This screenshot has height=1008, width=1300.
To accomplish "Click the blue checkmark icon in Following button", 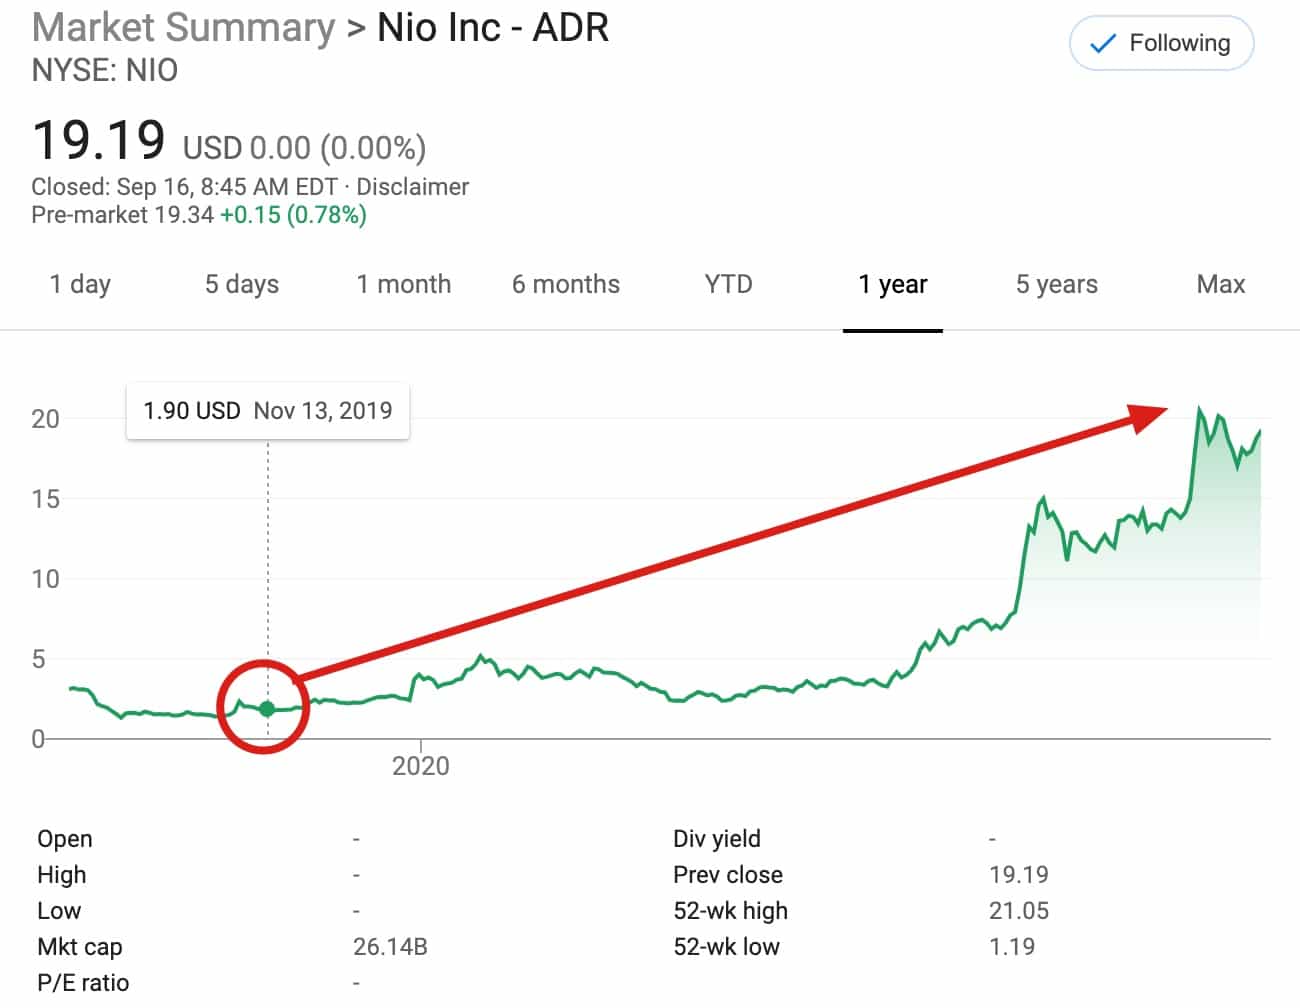I will point(1102,43).
